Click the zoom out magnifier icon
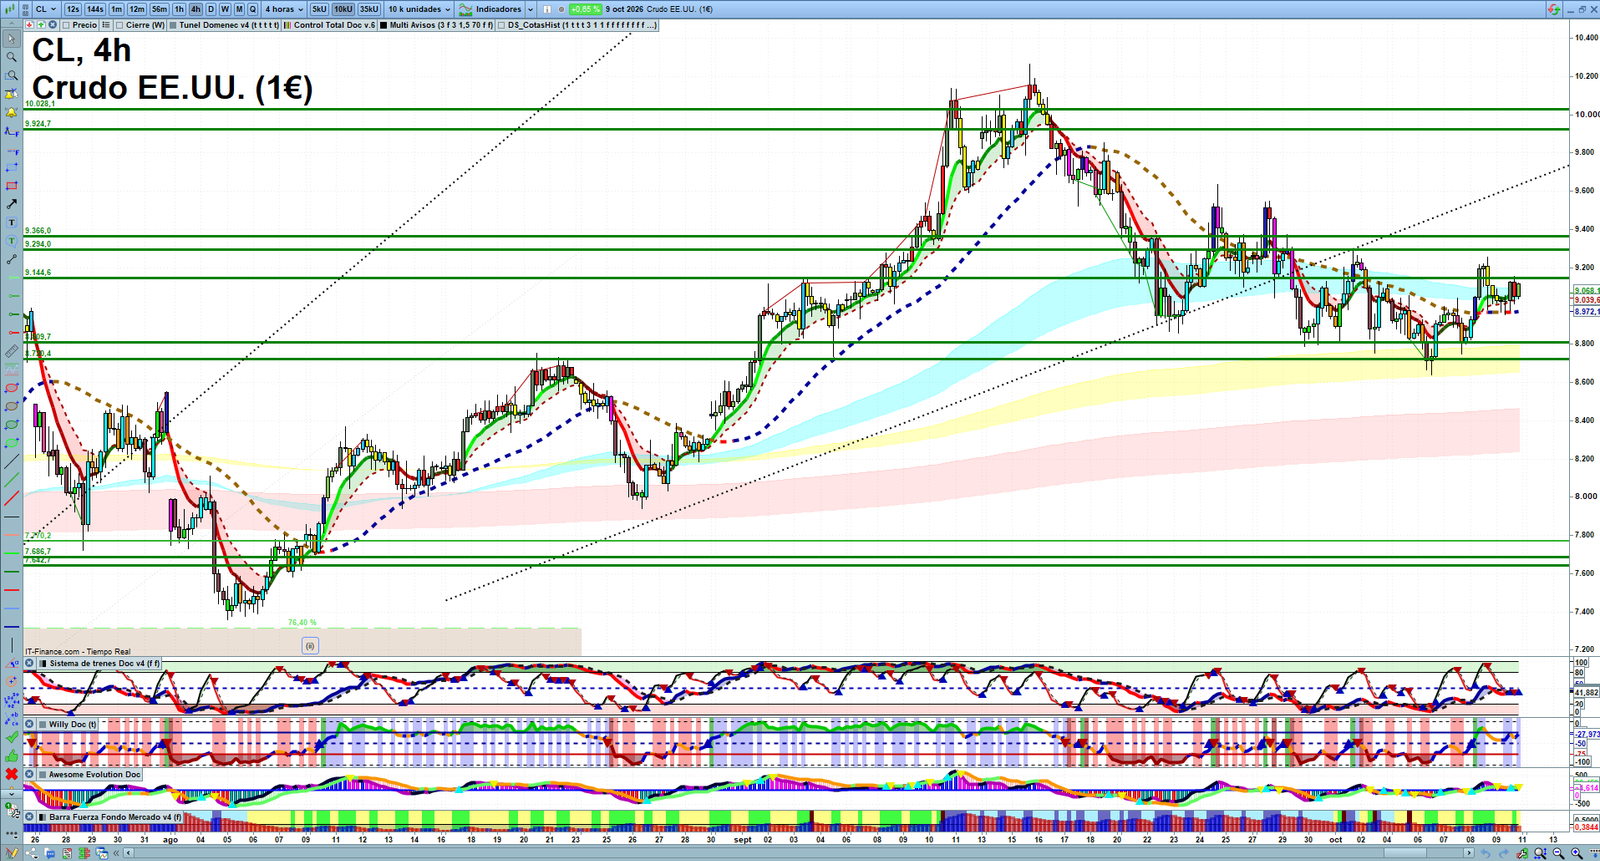This screenshot has width=1600, height=861. 1558,853
